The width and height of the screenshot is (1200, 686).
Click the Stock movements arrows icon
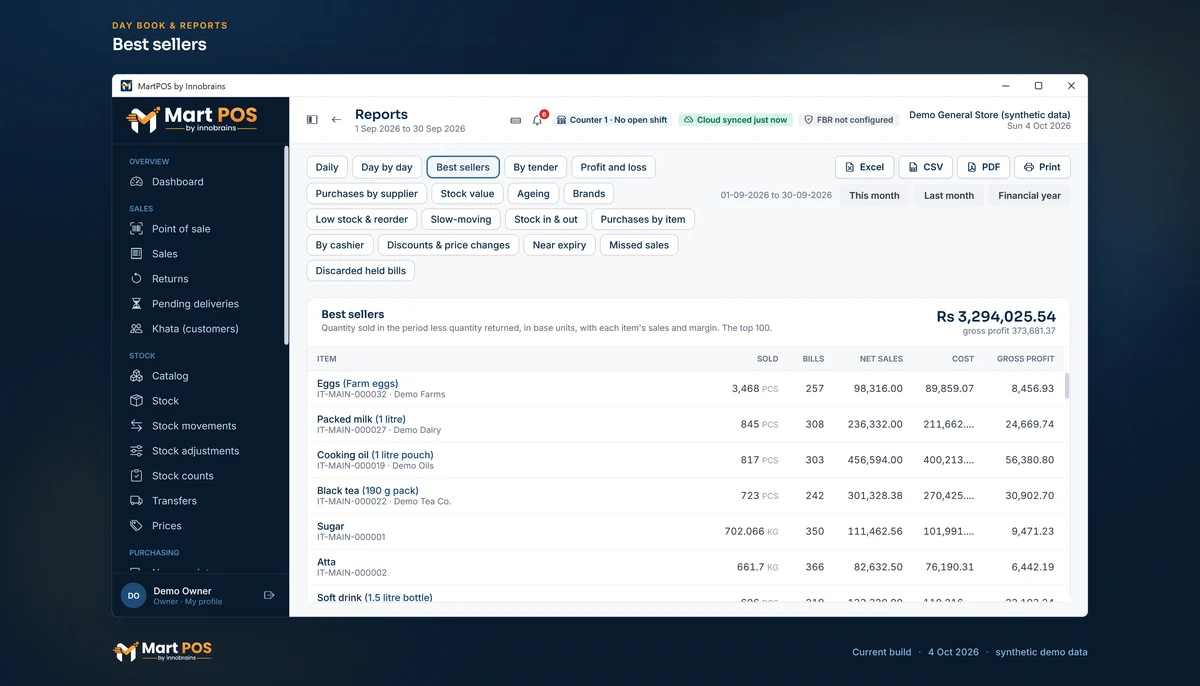click(136, 426)
